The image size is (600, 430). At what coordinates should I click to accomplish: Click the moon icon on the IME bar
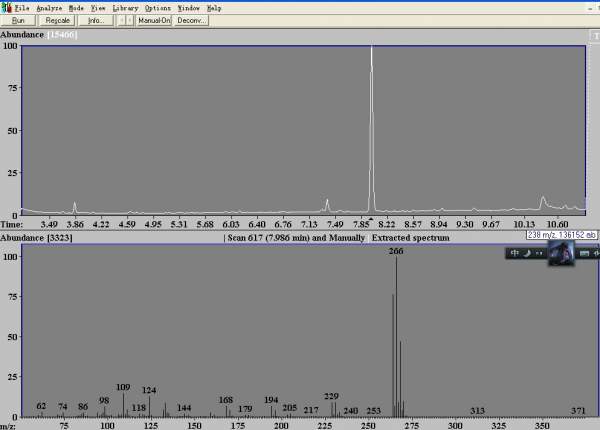[527, 253]
